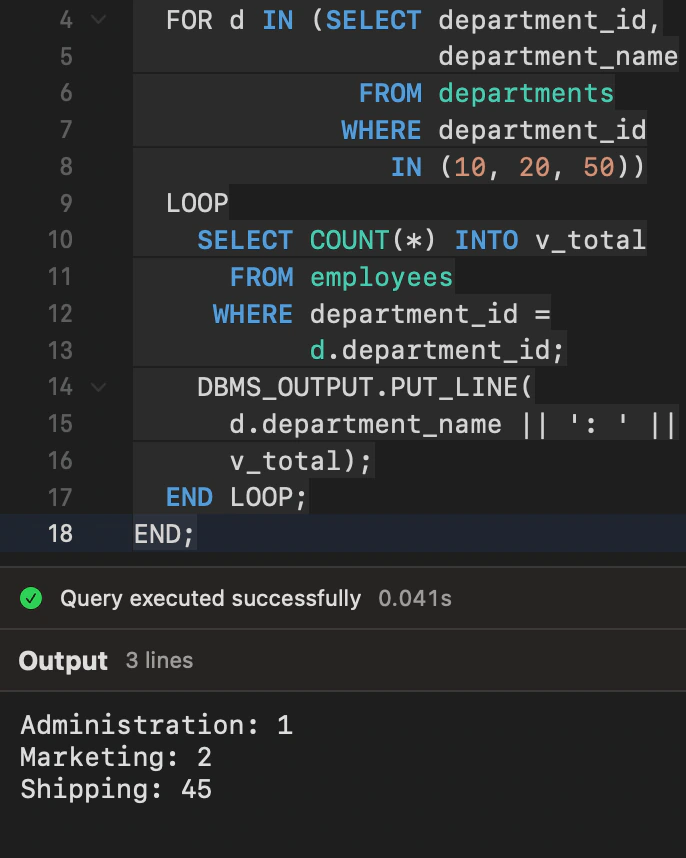This screenshot has height=858, width=686.
Task: Click the 'departments' table name on line 6
Action: 526,94
